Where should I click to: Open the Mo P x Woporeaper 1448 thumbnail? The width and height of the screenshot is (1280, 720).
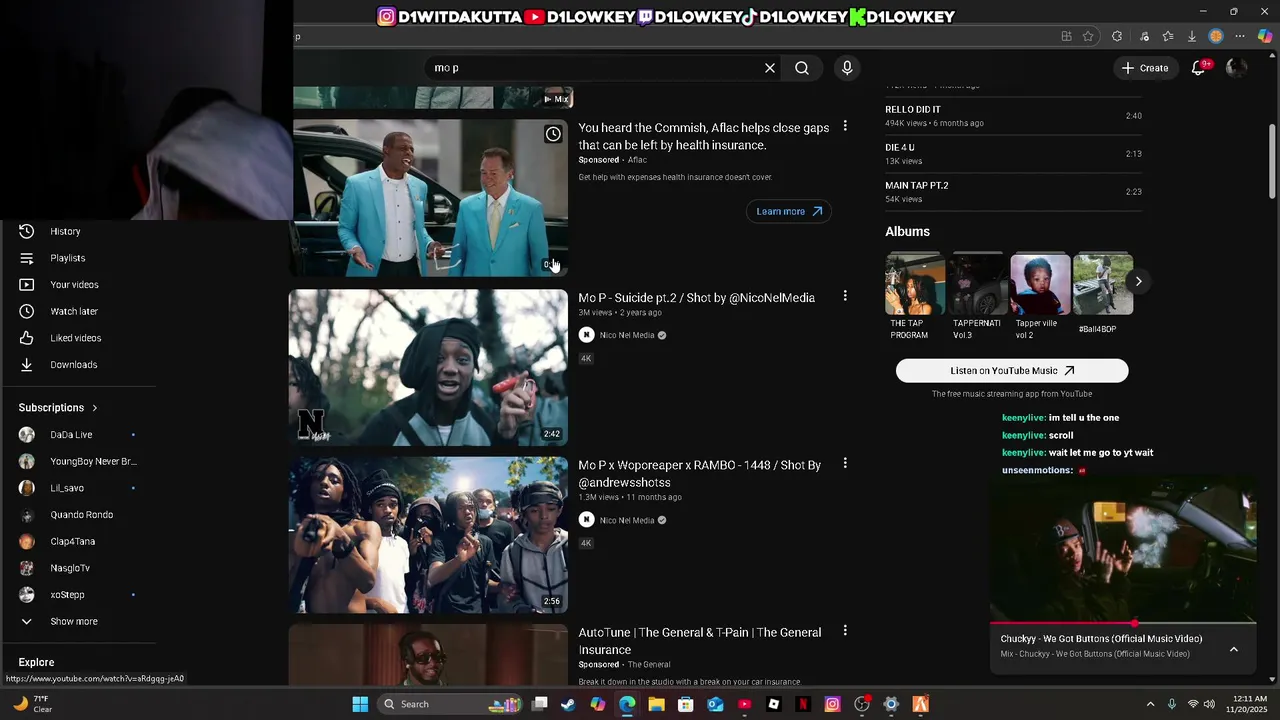click(x=428, y=535)
